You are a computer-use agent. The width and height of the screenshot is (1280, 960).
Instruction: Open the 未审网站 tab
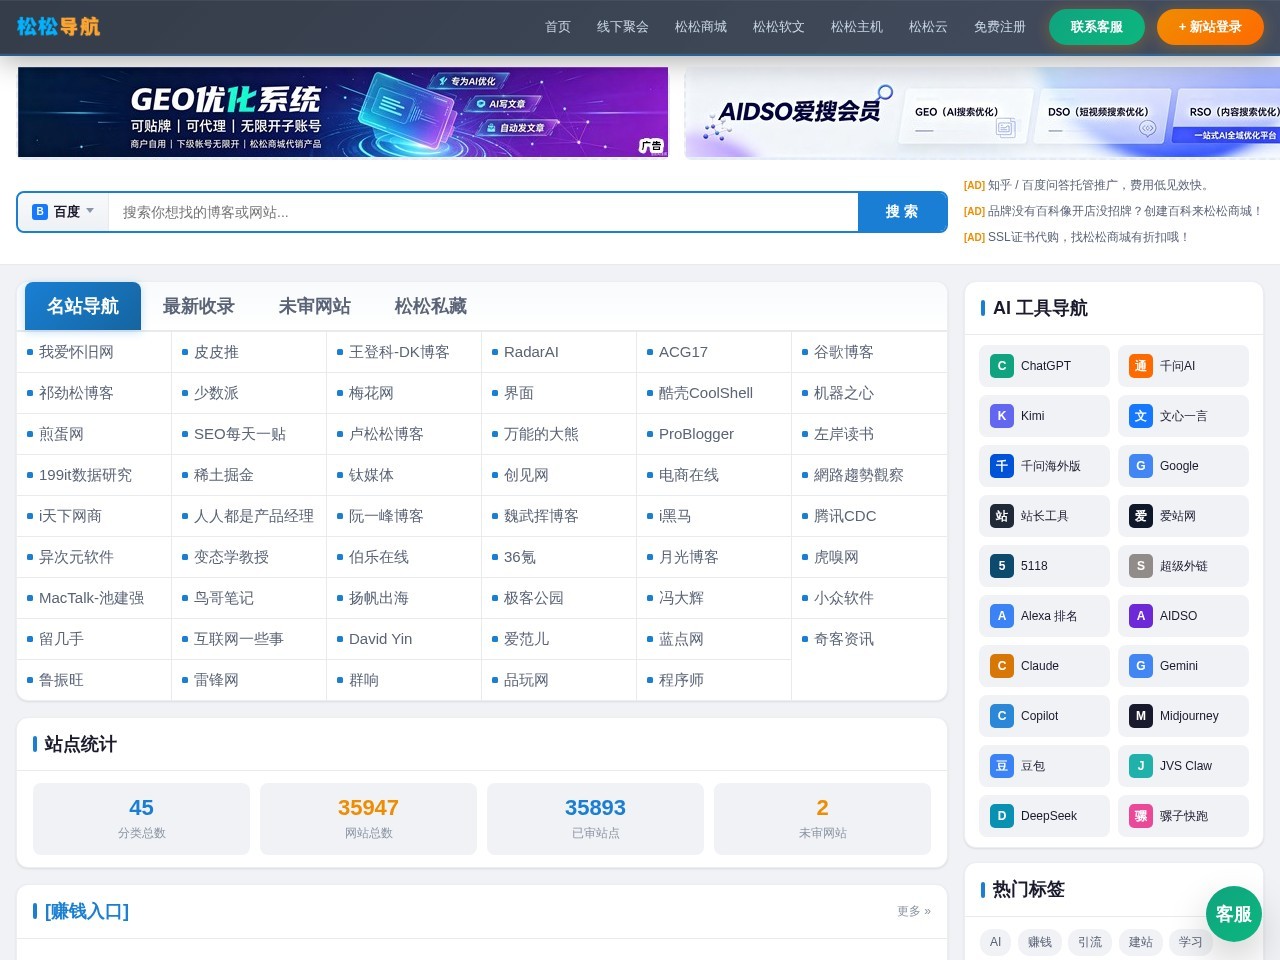coord(315,306)
